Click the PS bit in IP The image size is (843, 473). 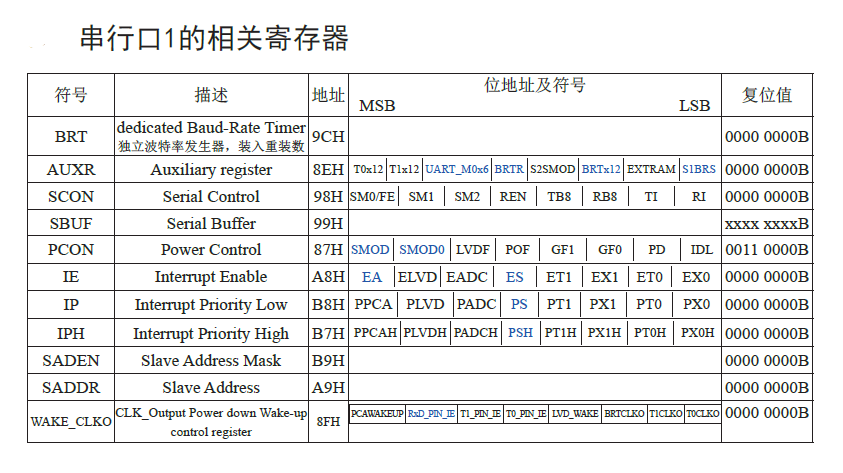(x=519, y=305)
